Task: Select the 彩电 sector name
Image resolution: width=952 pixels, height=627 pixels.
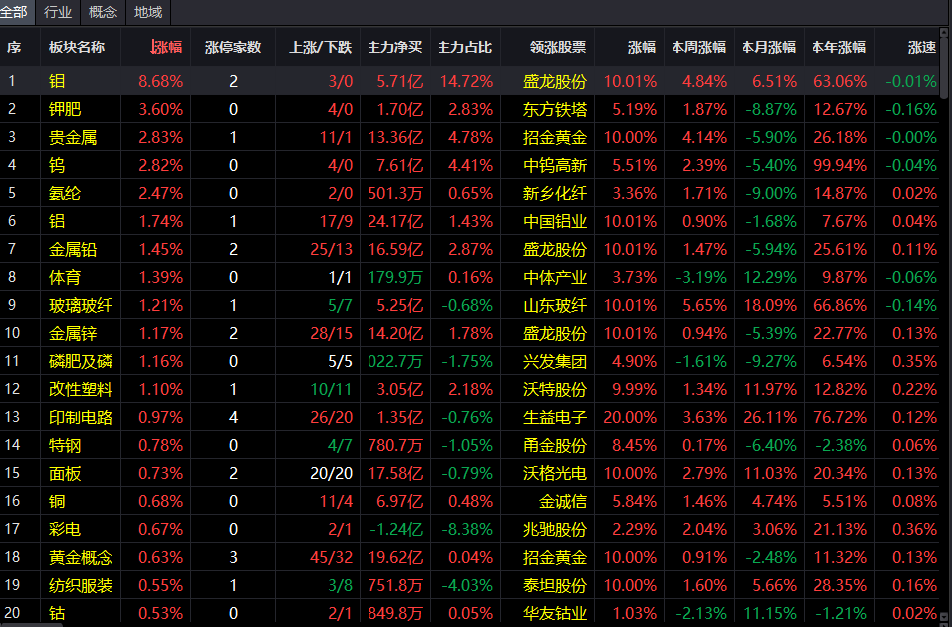Action: pos(65,529)
